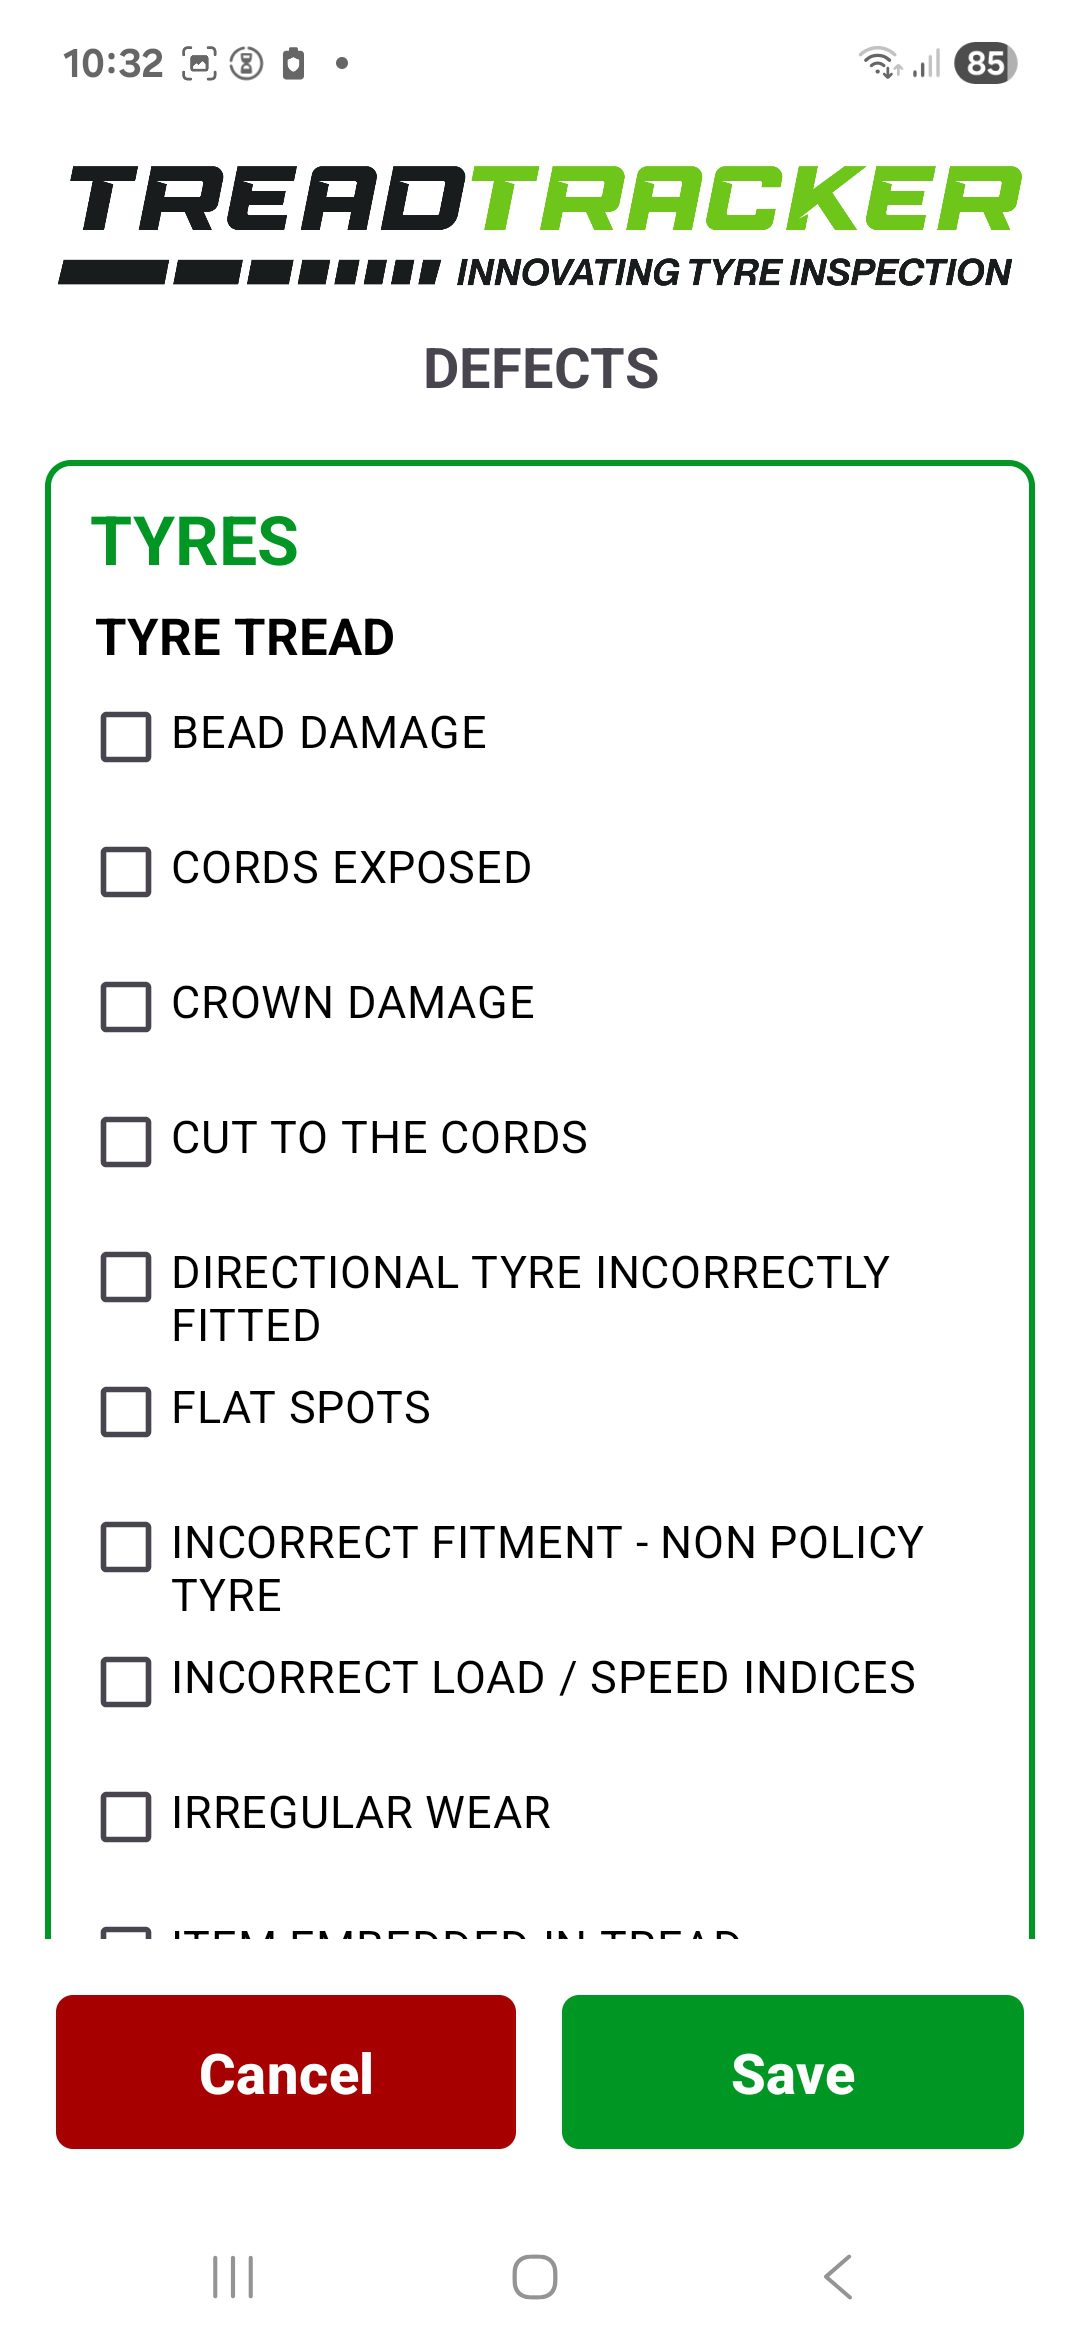This screenshot has width=1080, height=2340.
Task: Tap the TreadTracker logo
Action: (x=540, y=225)
